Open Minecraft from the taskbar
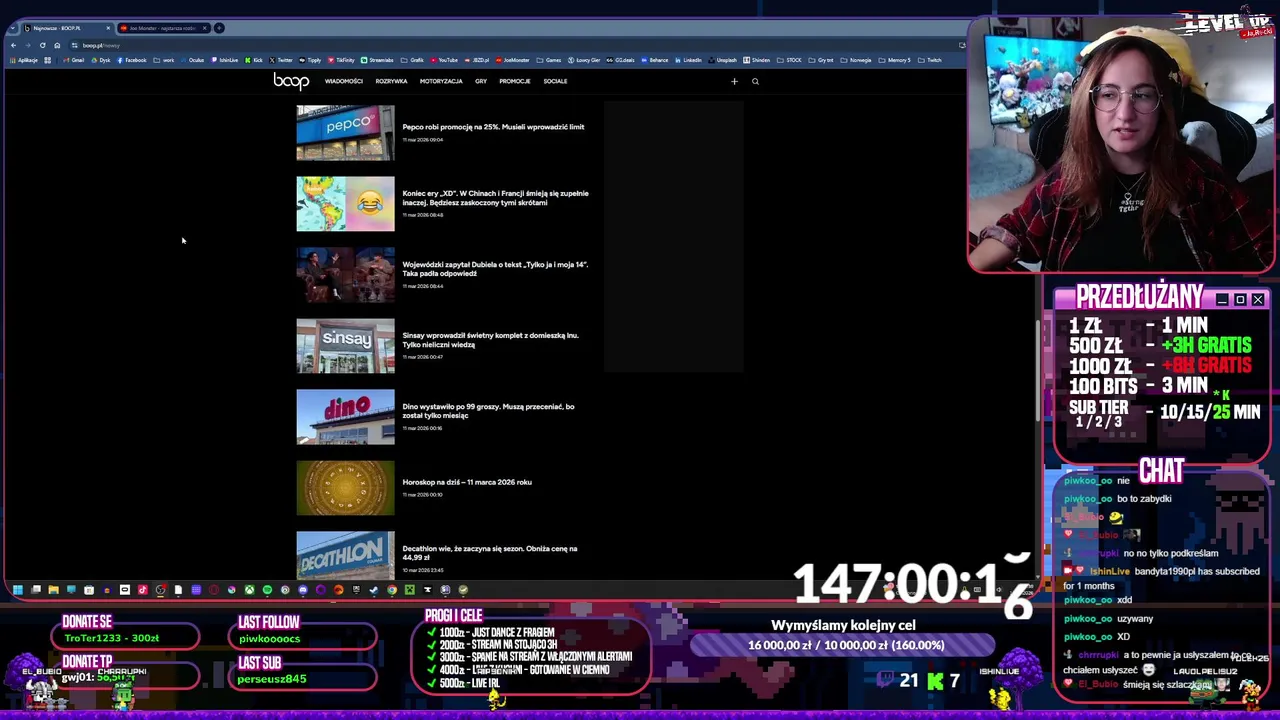This screenshot has width=1280, height=720. click(410, 590)
